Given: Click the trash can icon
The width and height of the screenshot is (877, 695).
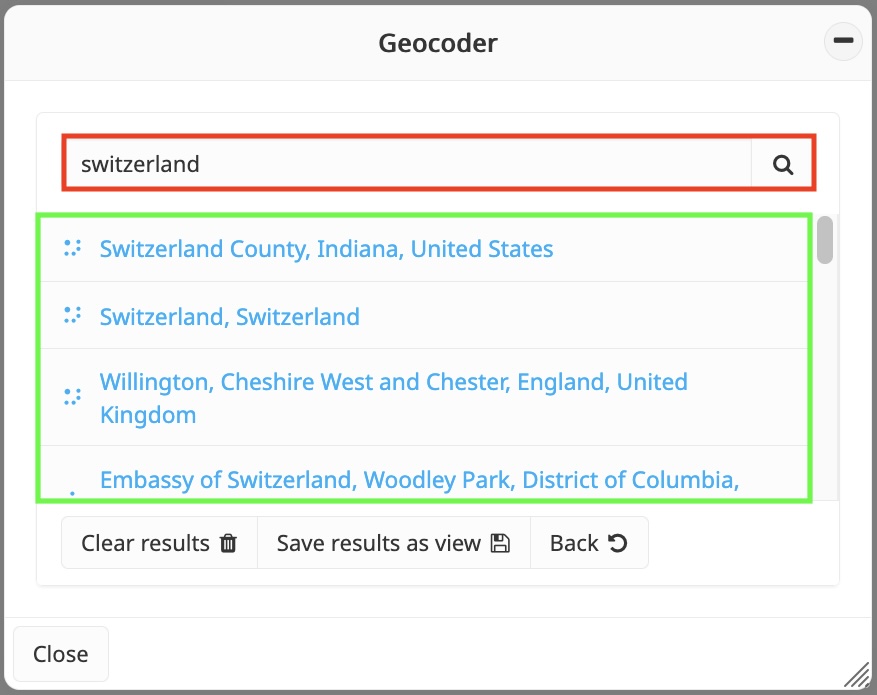Looking at the screenshot, I should 229,543.
